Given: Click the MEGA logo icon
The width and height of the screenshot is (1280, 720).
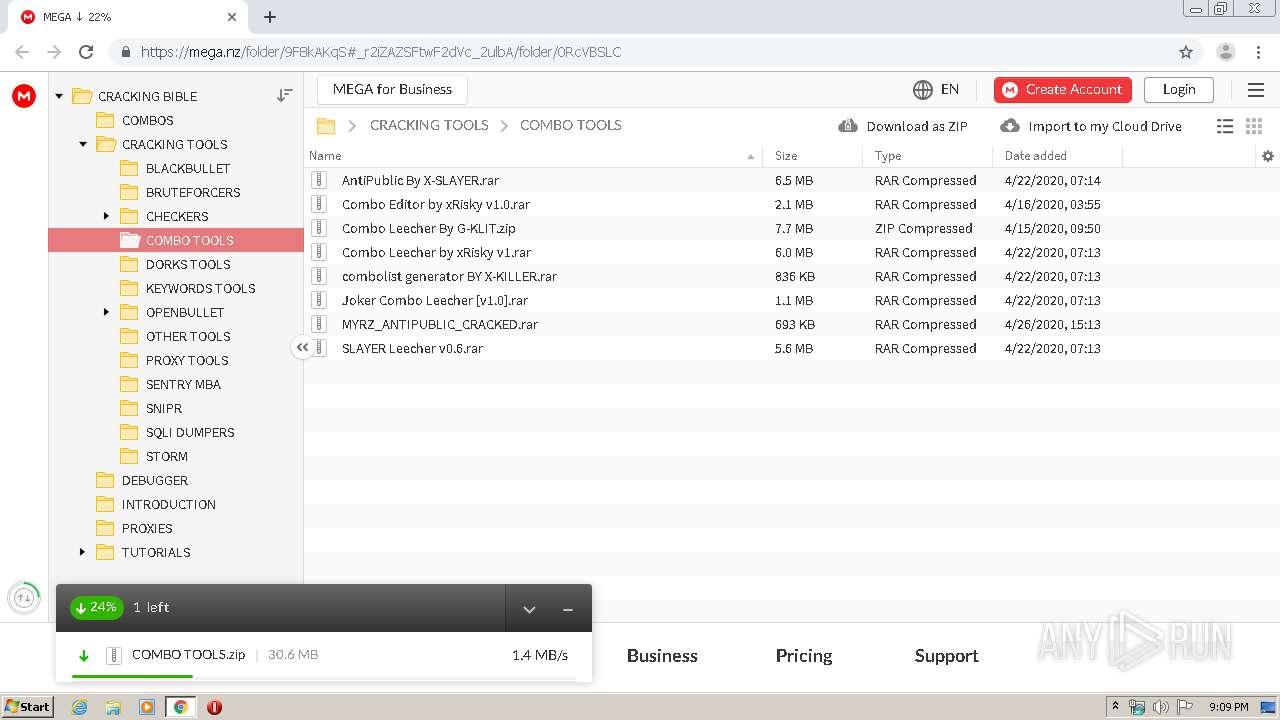Looking at the screenshot, I should pyautogui.click(x=24, y=96).
